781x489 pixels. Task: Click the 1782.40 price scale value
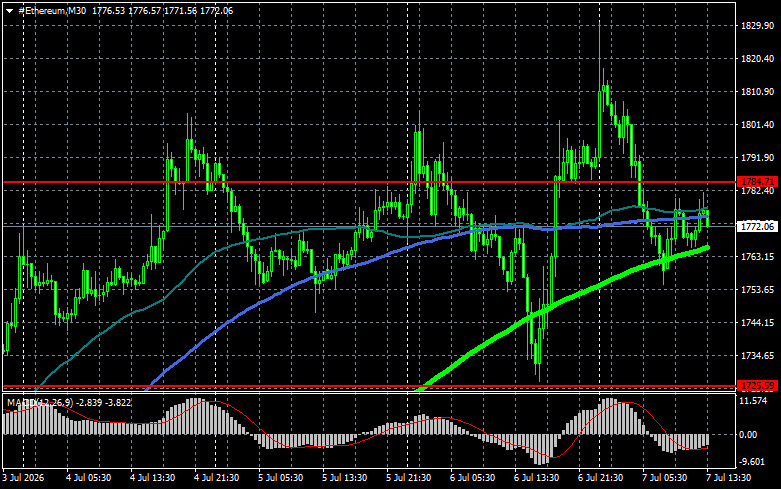(758, 191)
